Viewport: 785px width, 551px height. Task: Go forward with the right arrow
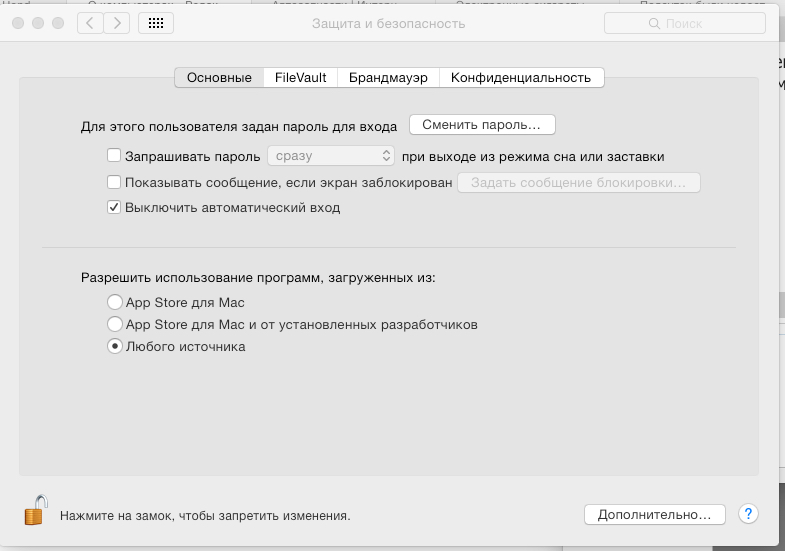tap(116, 23)
